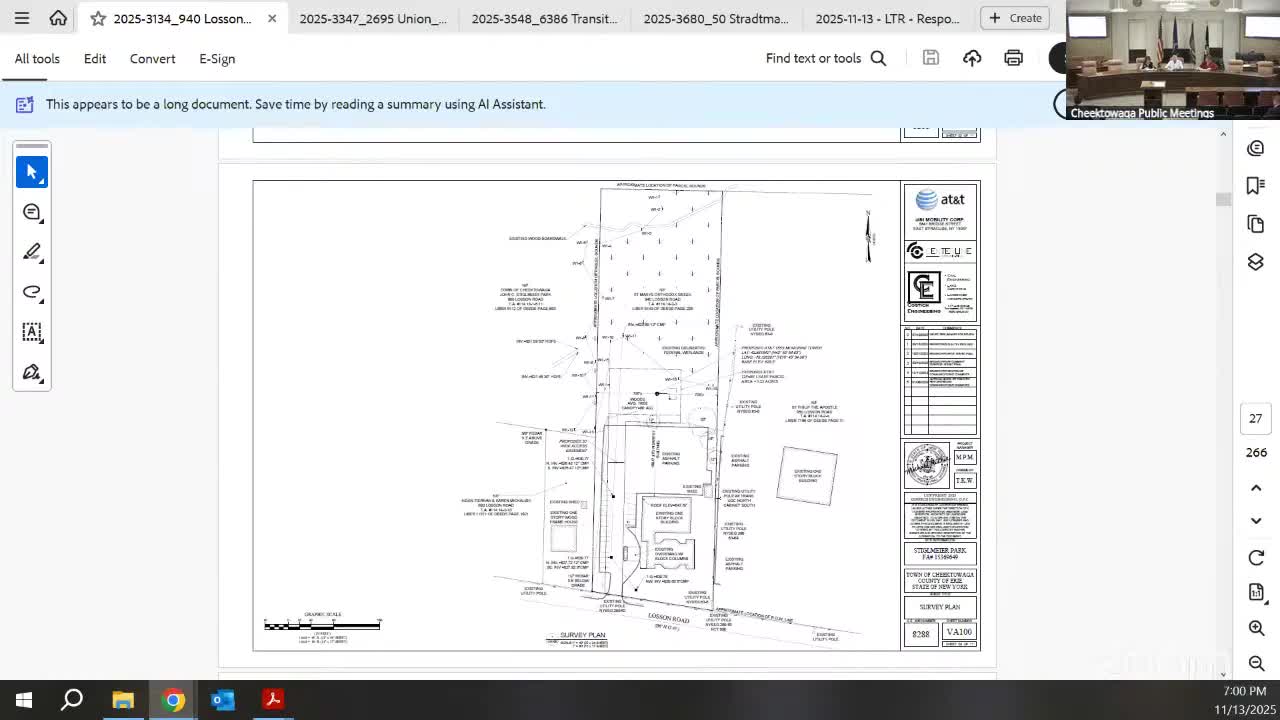Click the graphic scale bar on drawing
Image resolution: width=1280 pixels, height=720 pixels.
click(x=322, y=625)
